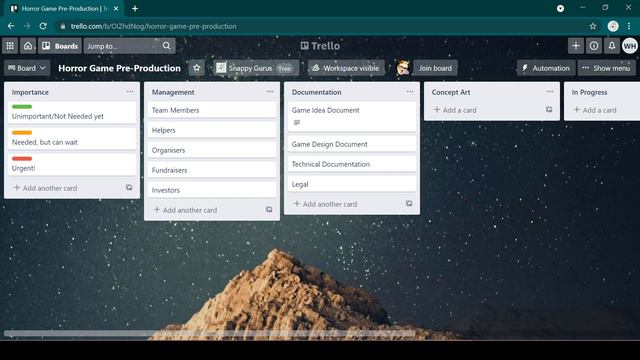Open the notifications bell icon
This screenshot has width=640, height=360.
tap(611, 46)
